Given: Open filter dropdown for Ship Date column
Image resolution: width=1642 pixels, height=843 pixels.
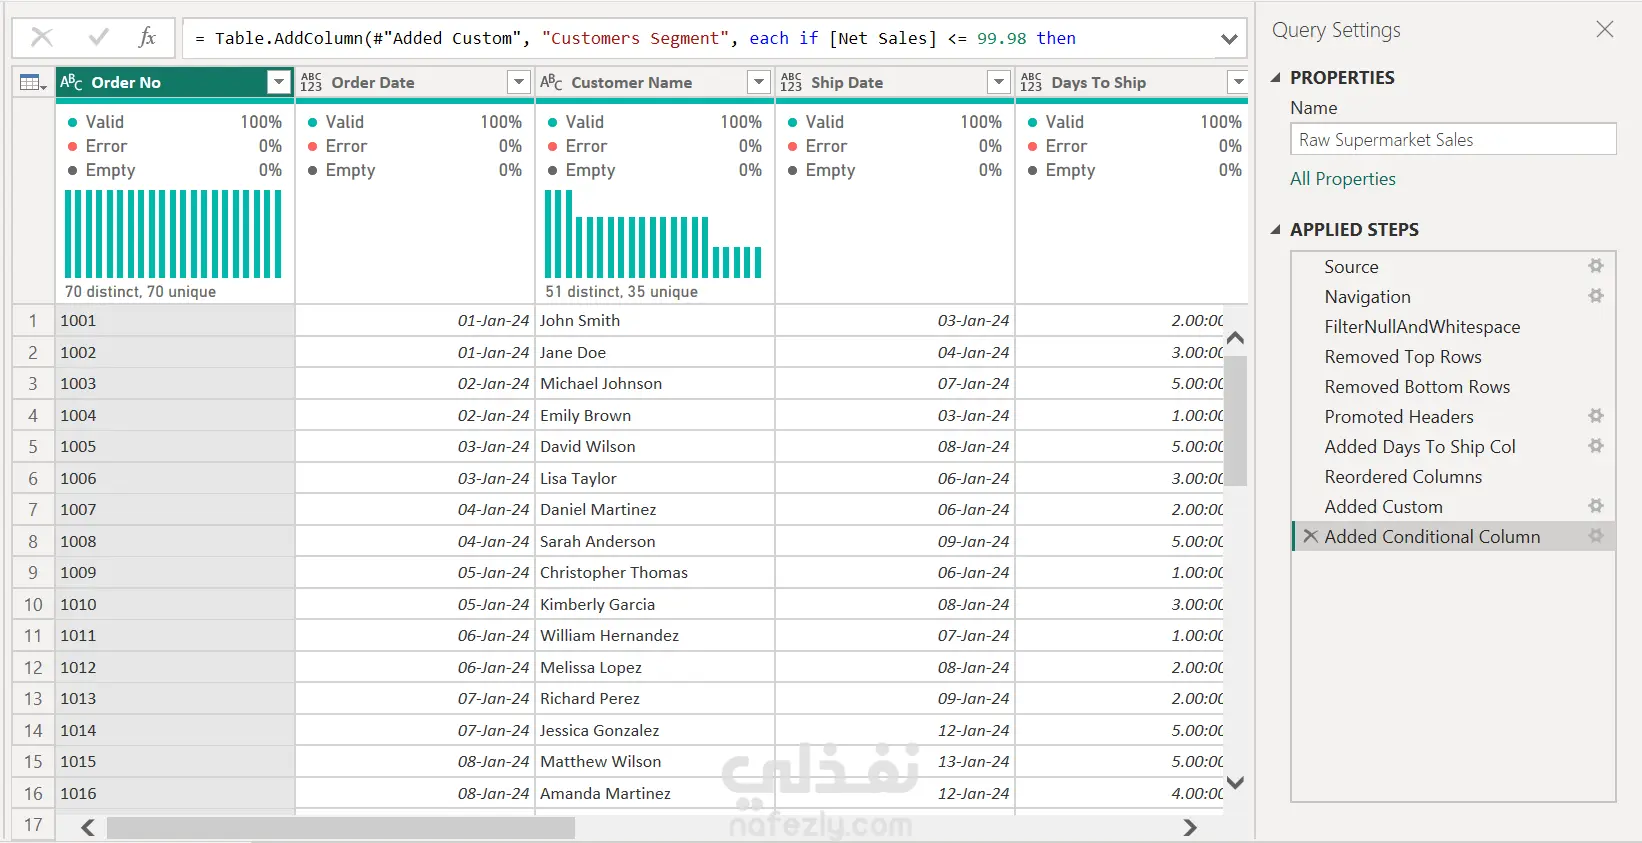Looking at the screenshot, I should [998, 82].
